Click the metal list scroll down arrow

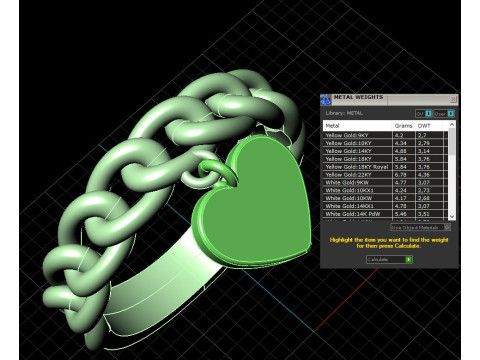[452, 216]
